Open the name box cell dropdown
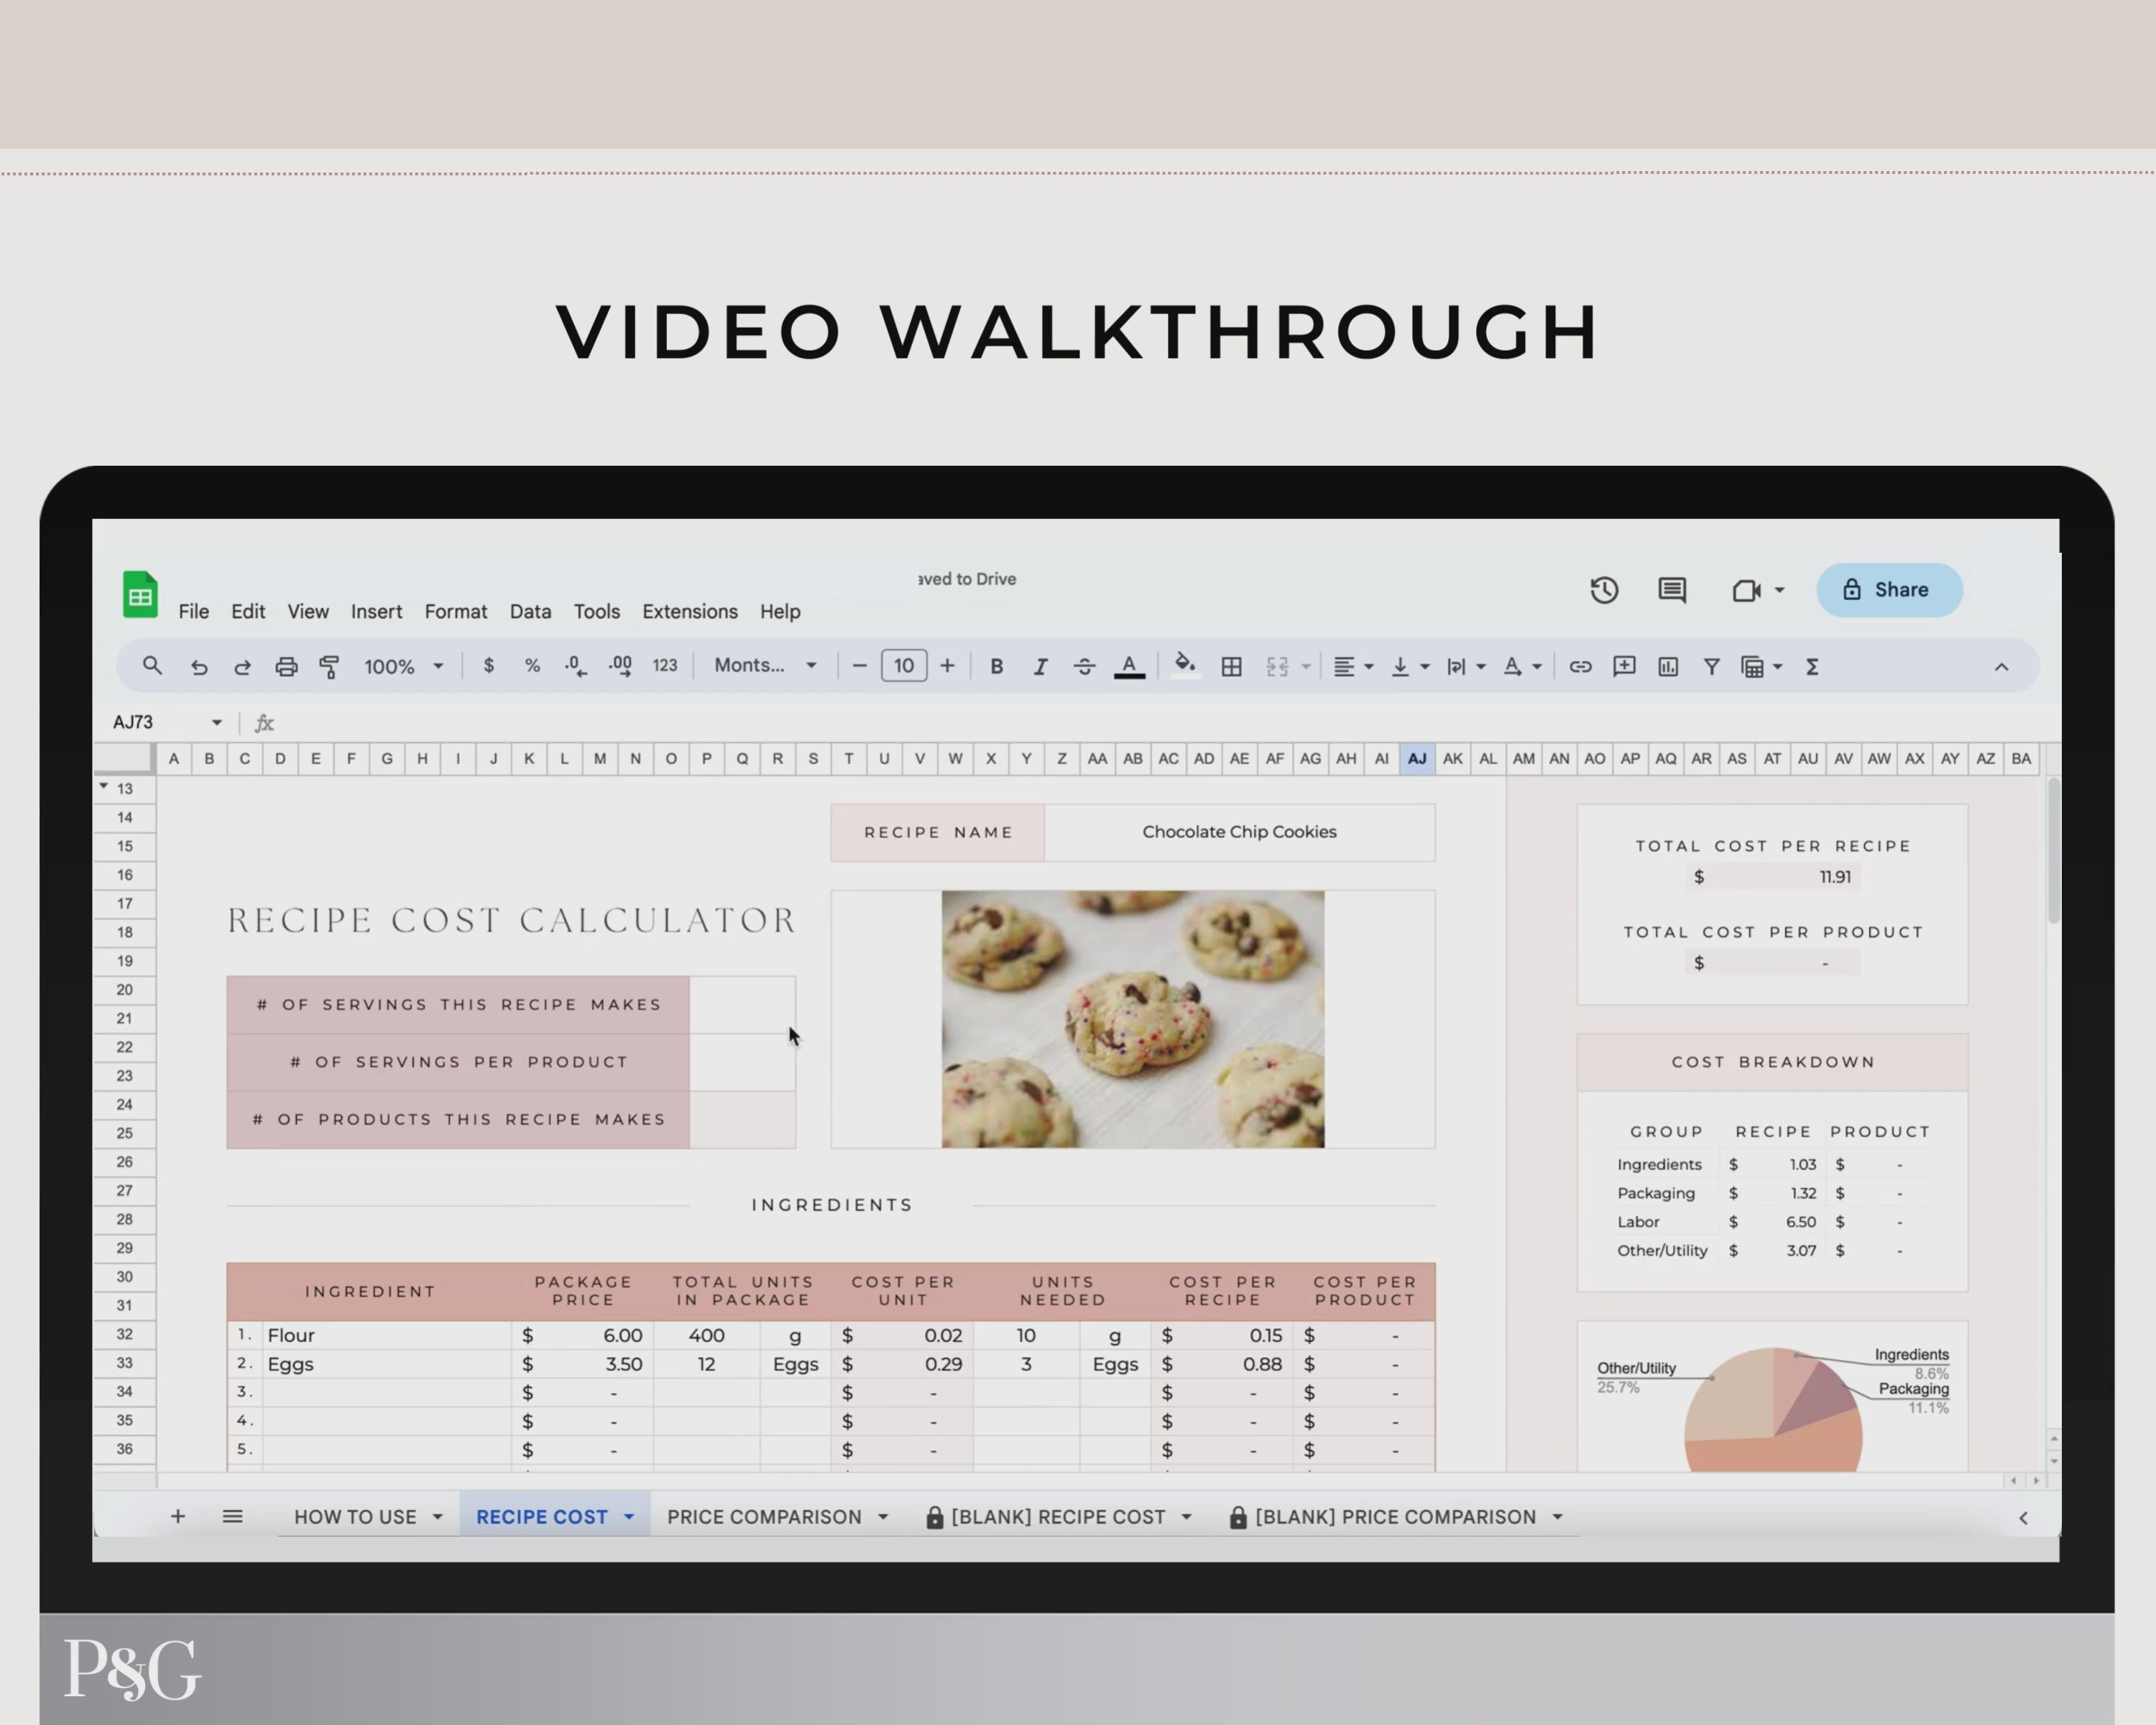The image size is (2156, 1725). [x=216, y=722]
